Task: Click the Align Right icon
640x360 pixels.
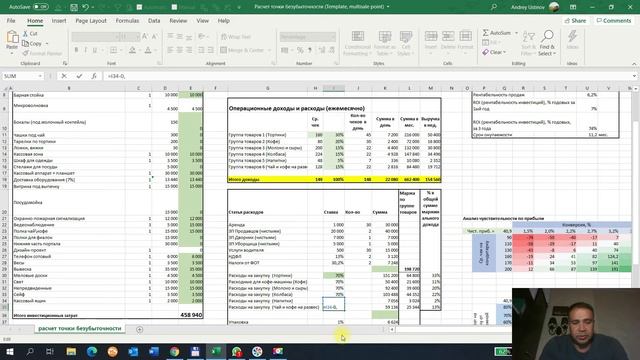Action: 189,50
